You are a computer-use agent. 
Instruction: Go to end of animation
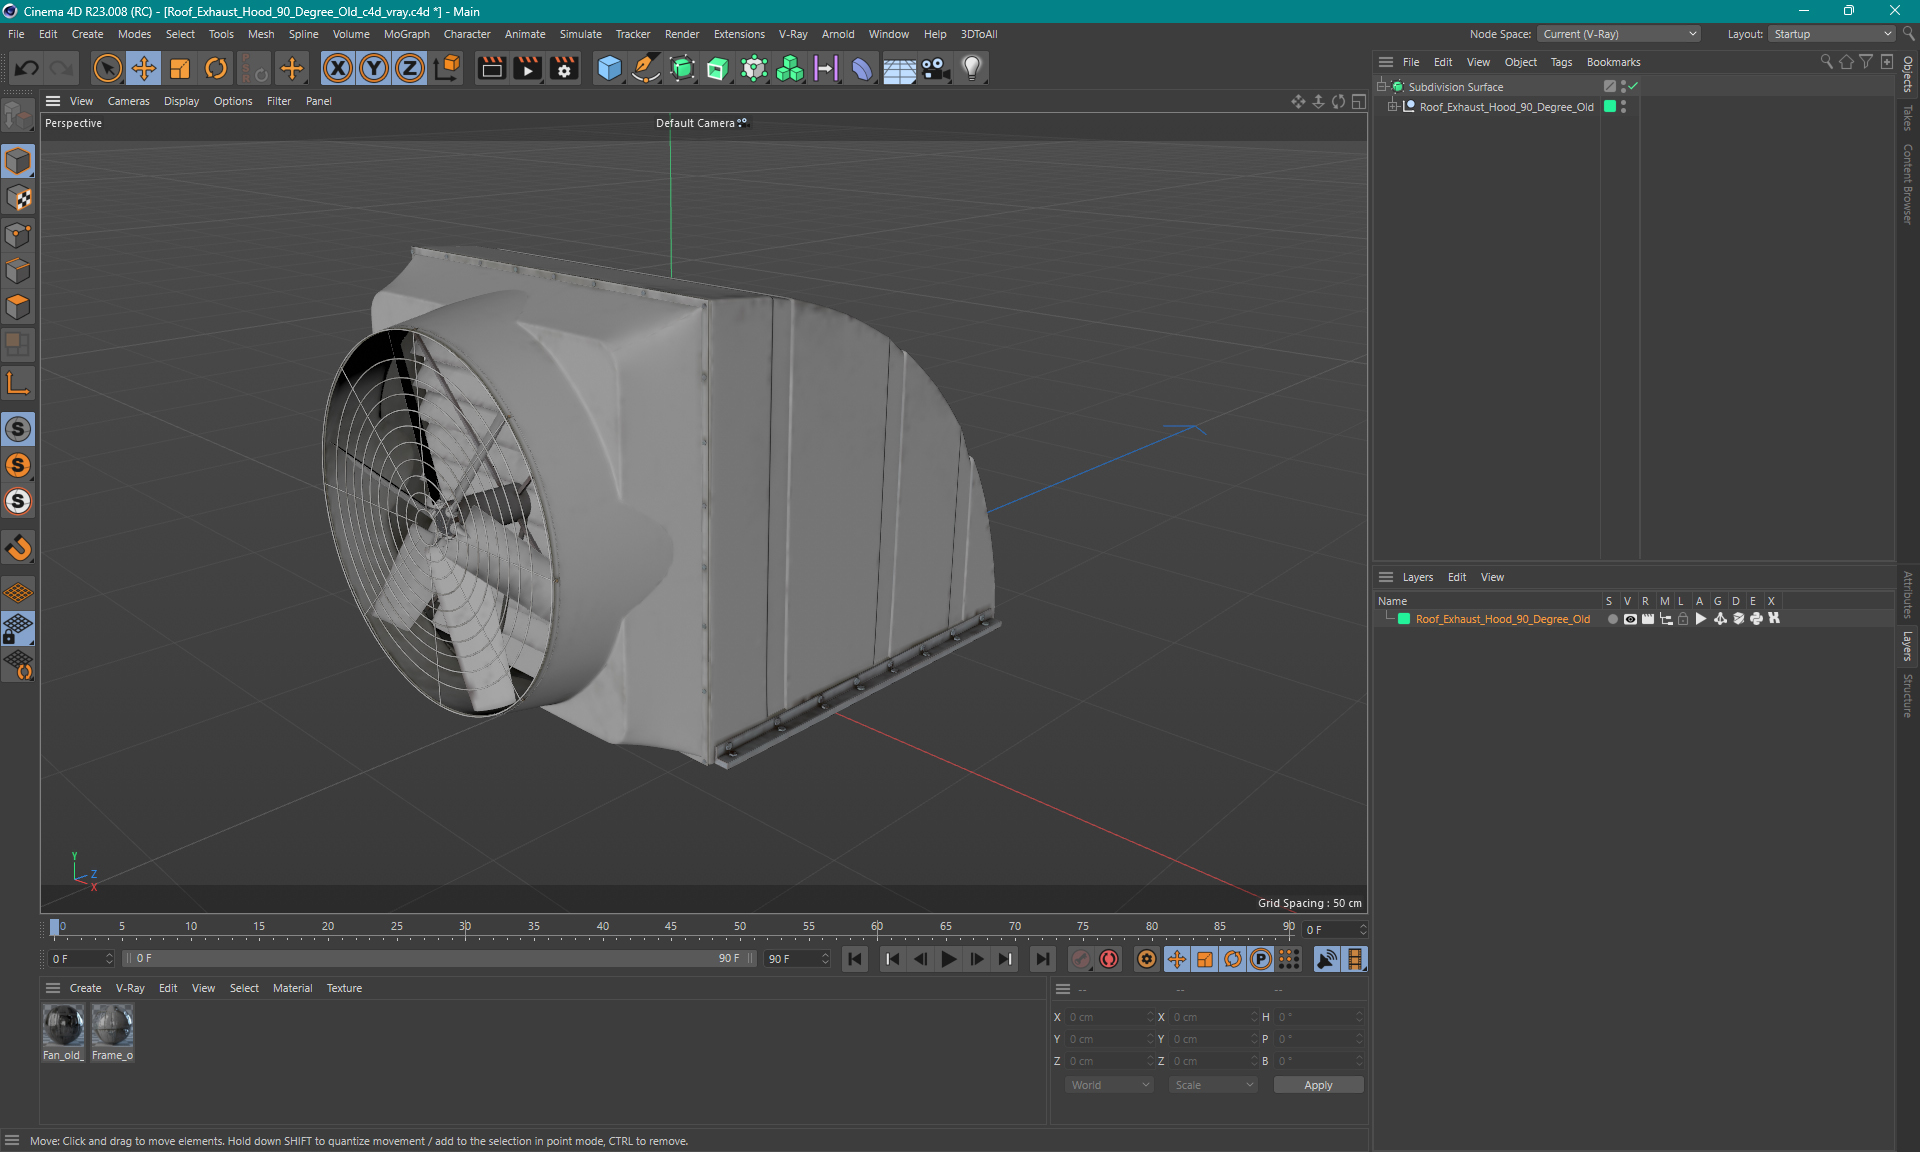click(1042, 959)
